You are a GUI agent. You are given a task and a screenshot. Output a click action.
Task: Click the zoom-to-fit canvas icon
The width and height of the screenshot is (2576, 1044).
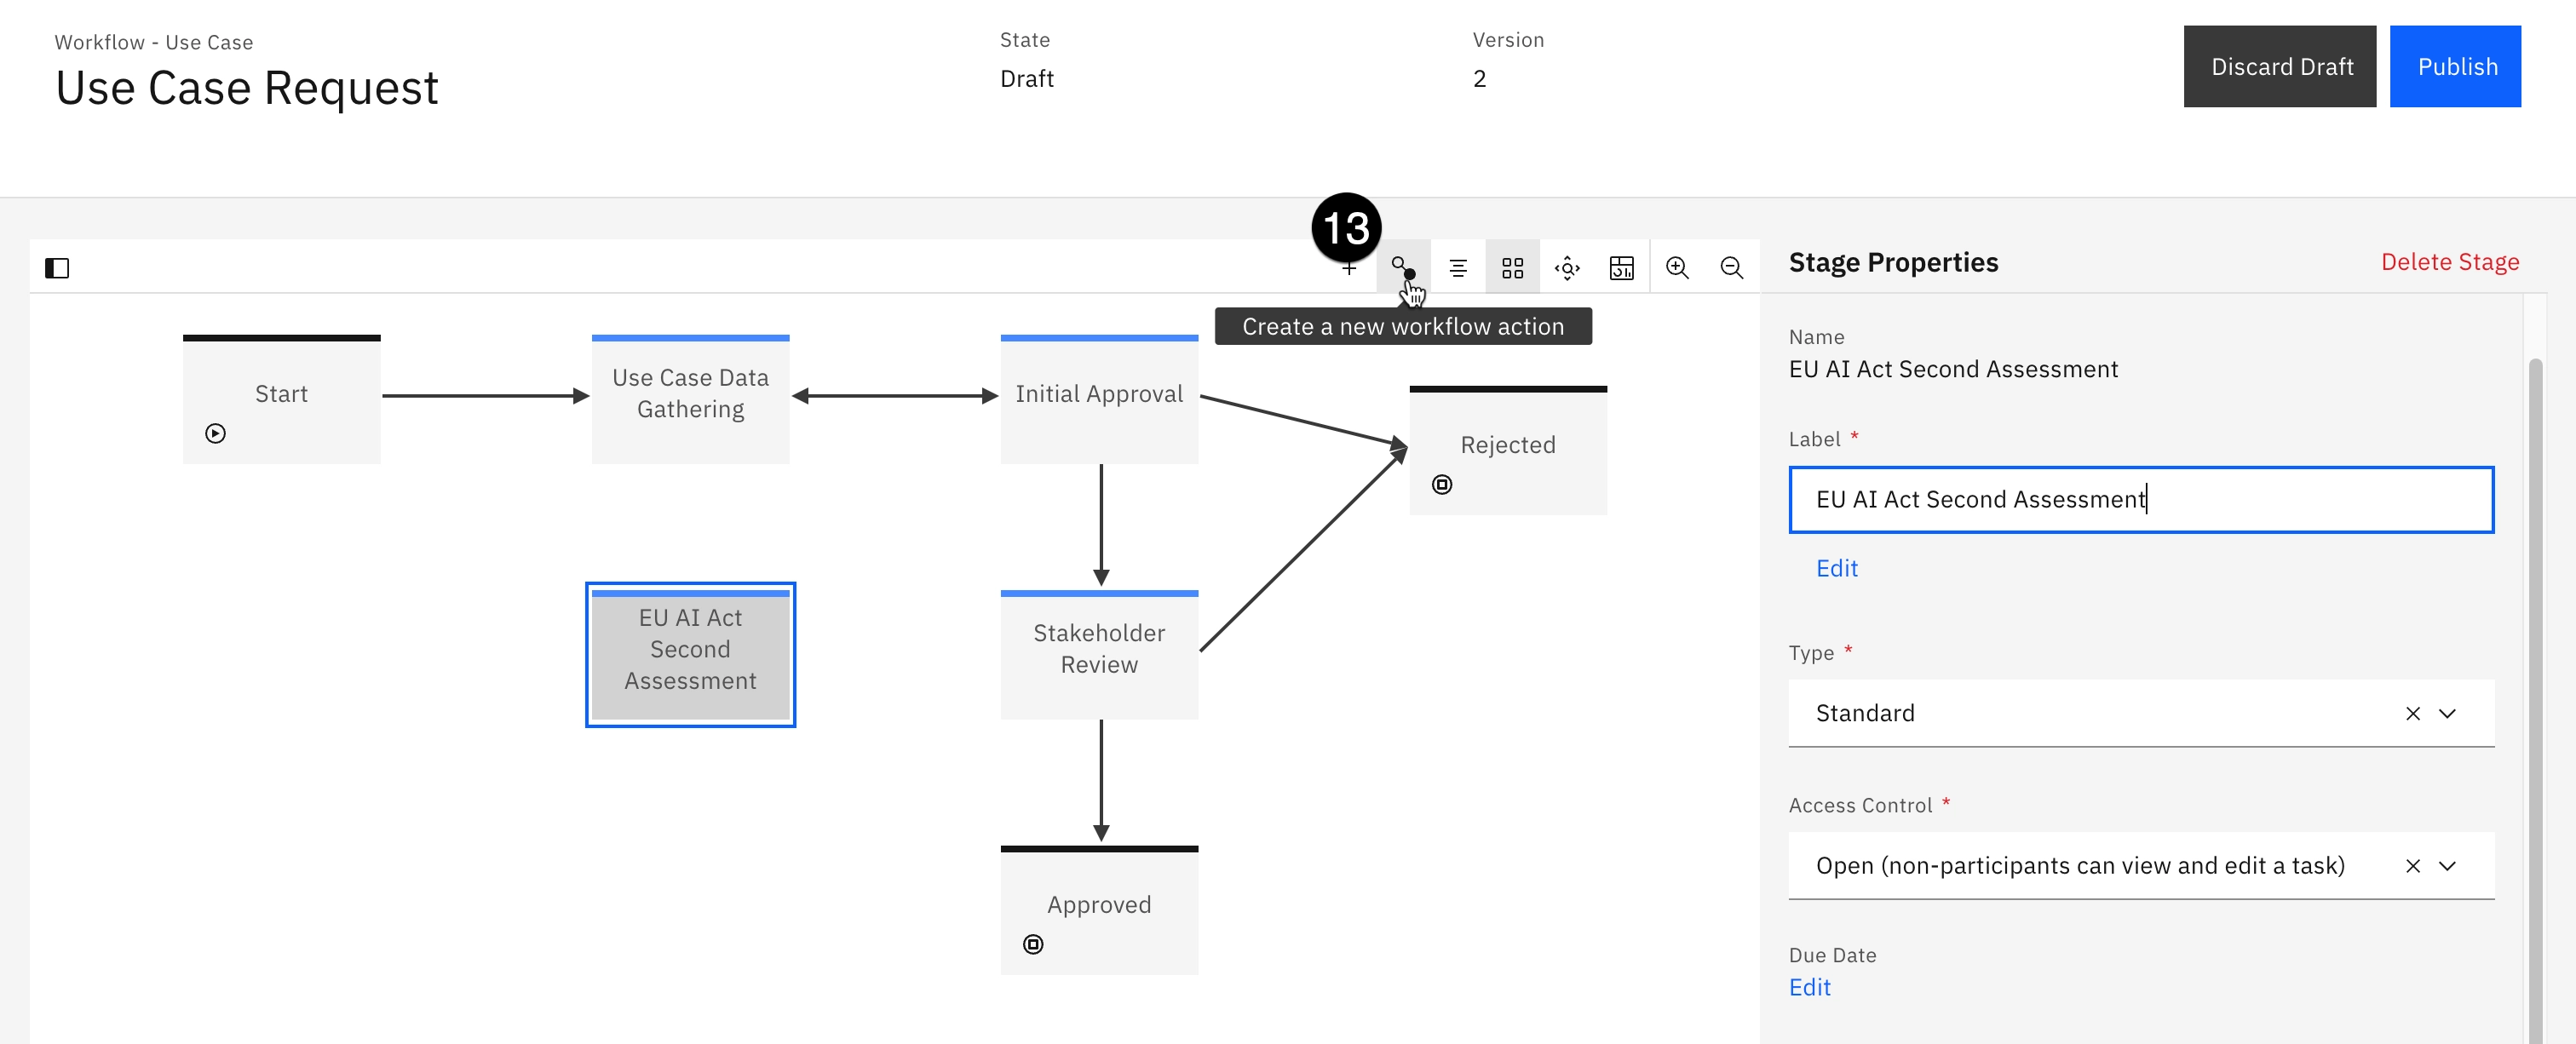tap(1567, 268)
